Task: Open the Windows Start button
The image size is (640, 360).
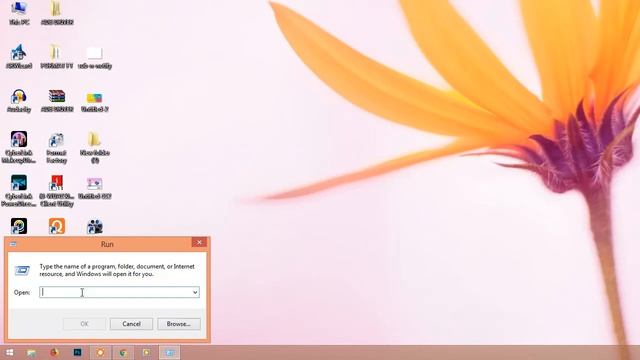Action: point(9,352)
